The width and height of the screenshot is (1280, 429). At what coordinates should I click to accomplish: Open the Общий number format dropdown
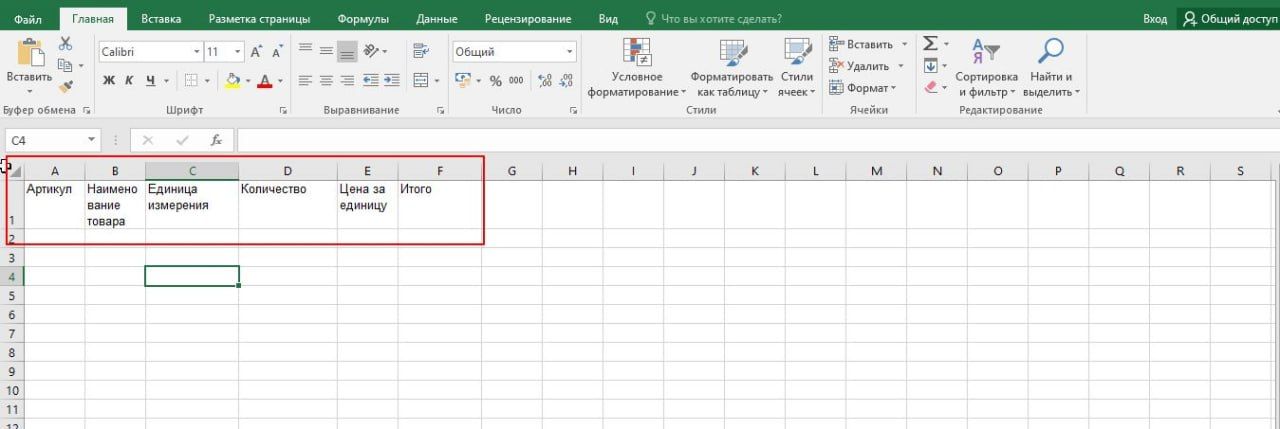tap(570, 52)
